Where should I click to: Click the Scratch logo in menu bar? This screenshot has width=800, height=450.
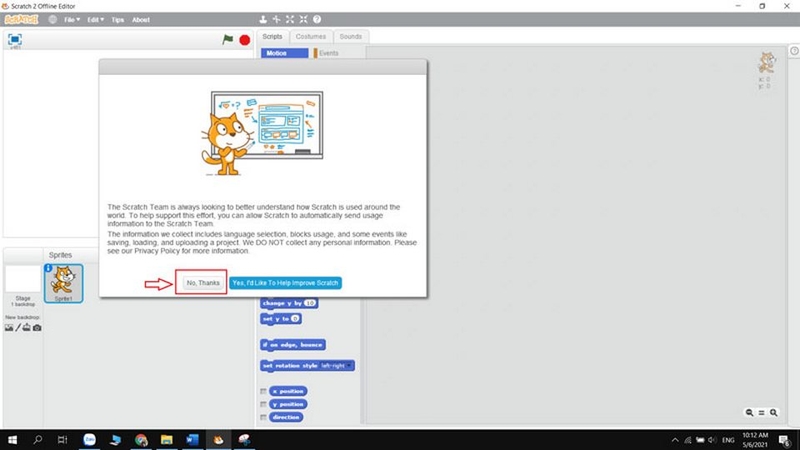click(x=21, y=19)
